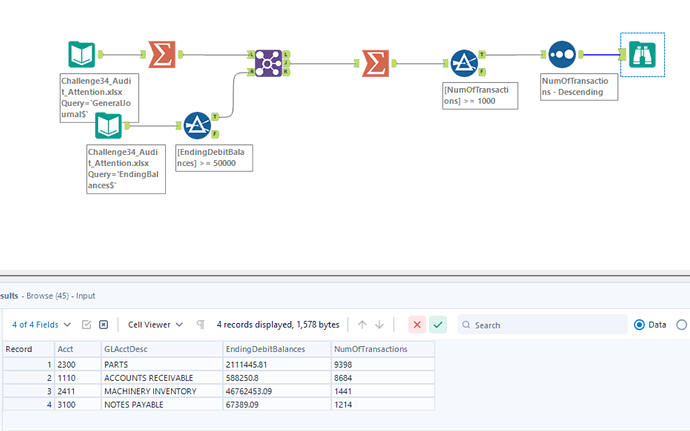Select the EndingBalances Input Data tool
Viewport: 690px width, 431px height.
coord(109,127)
